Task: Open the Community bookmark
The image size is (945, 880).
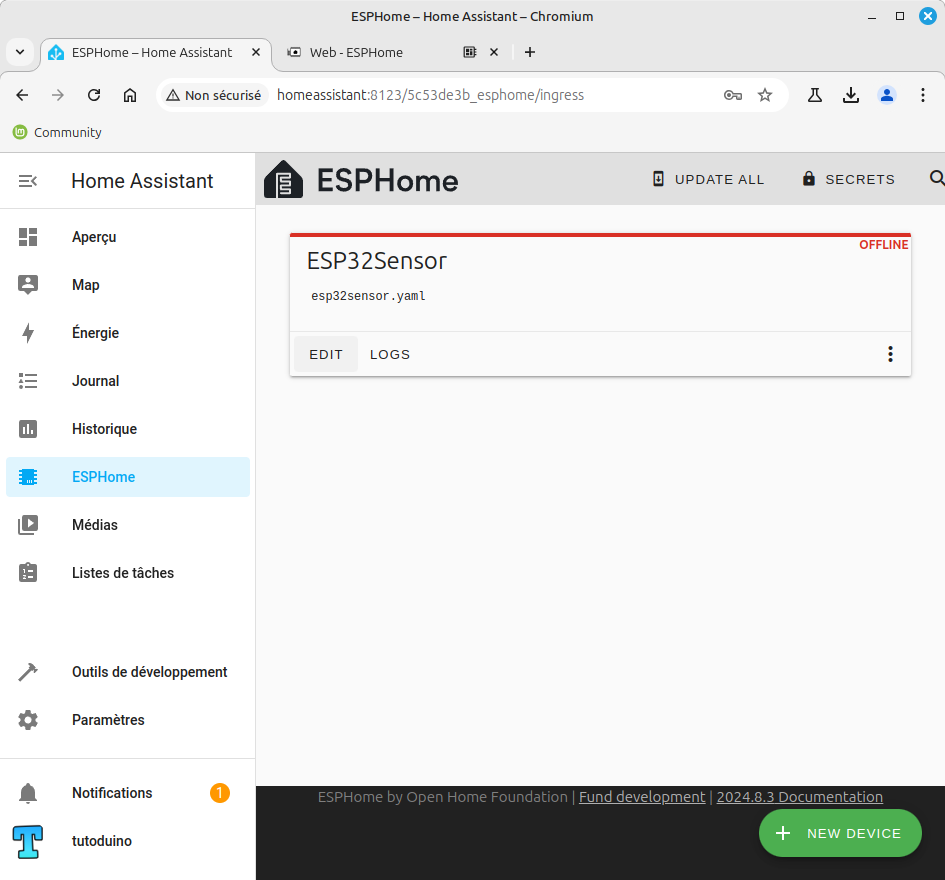Action: click(57, 132)
